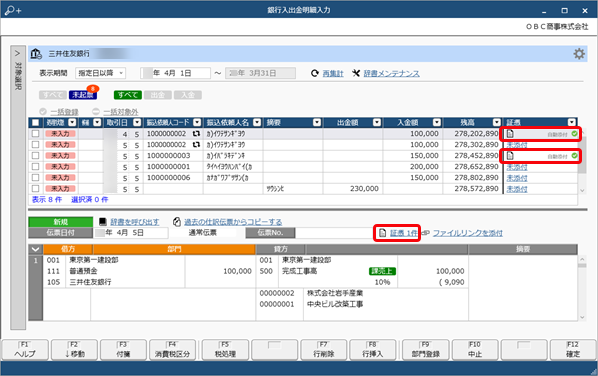The width and height of the screenshot is (598, 376).
Task: Click the sync icon in first 1000000002 row
Action: (x=196, y=134)
